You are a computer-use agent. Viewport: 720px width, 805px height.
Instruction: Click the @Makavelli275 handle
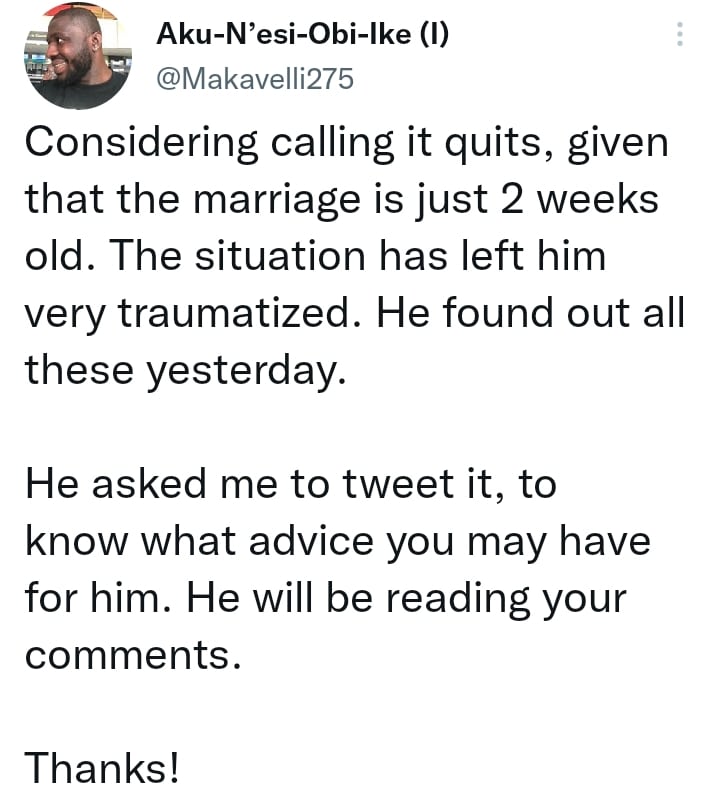point(256,79)
